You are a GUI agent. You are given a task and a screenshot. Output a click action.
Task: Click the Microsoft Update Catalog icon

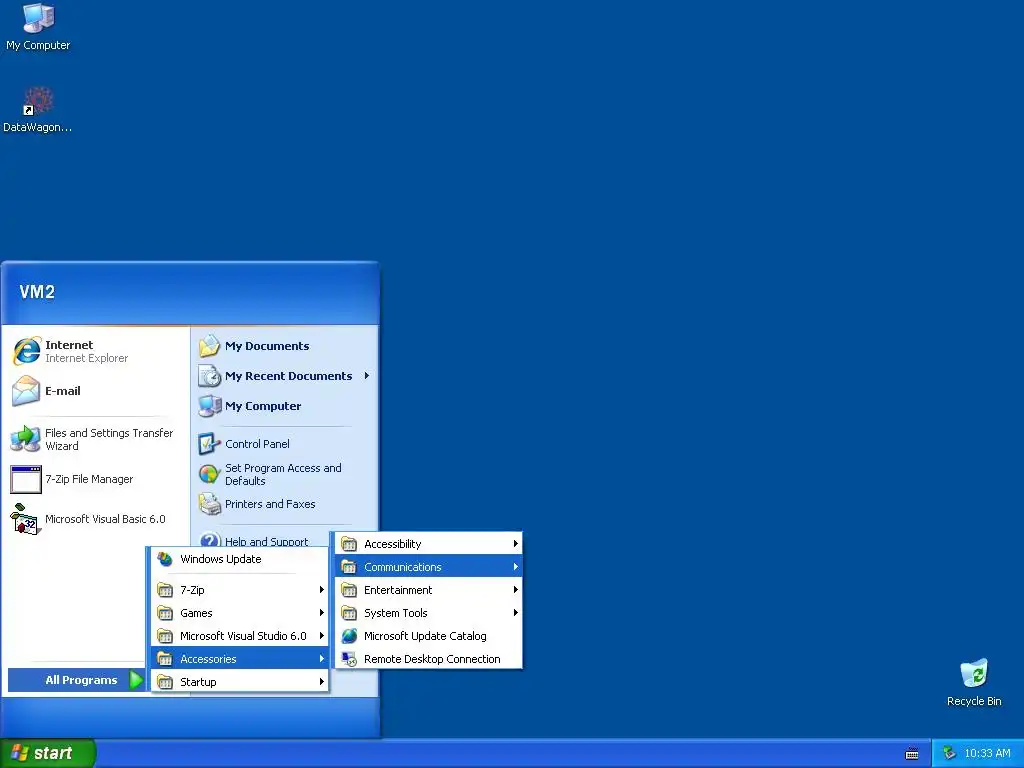pos(349,636)
